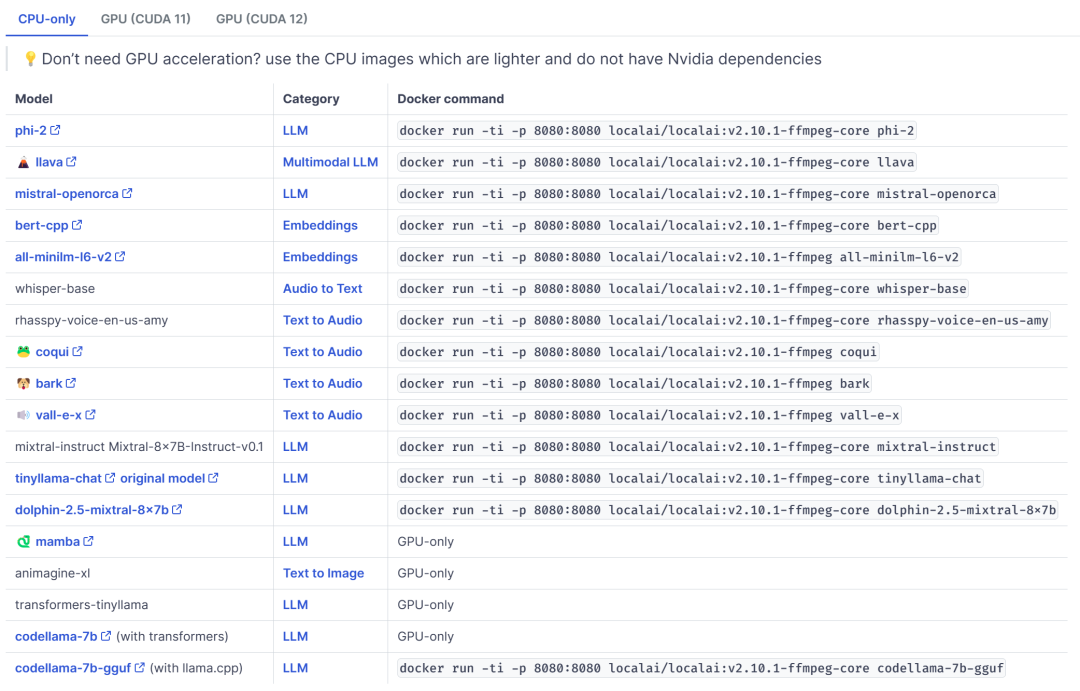Open the dolphin-2.5-mixtral-8x7b model link
Image resolution: width=1080 pixels, height=691 pixels.
click(x=92, y=510)
